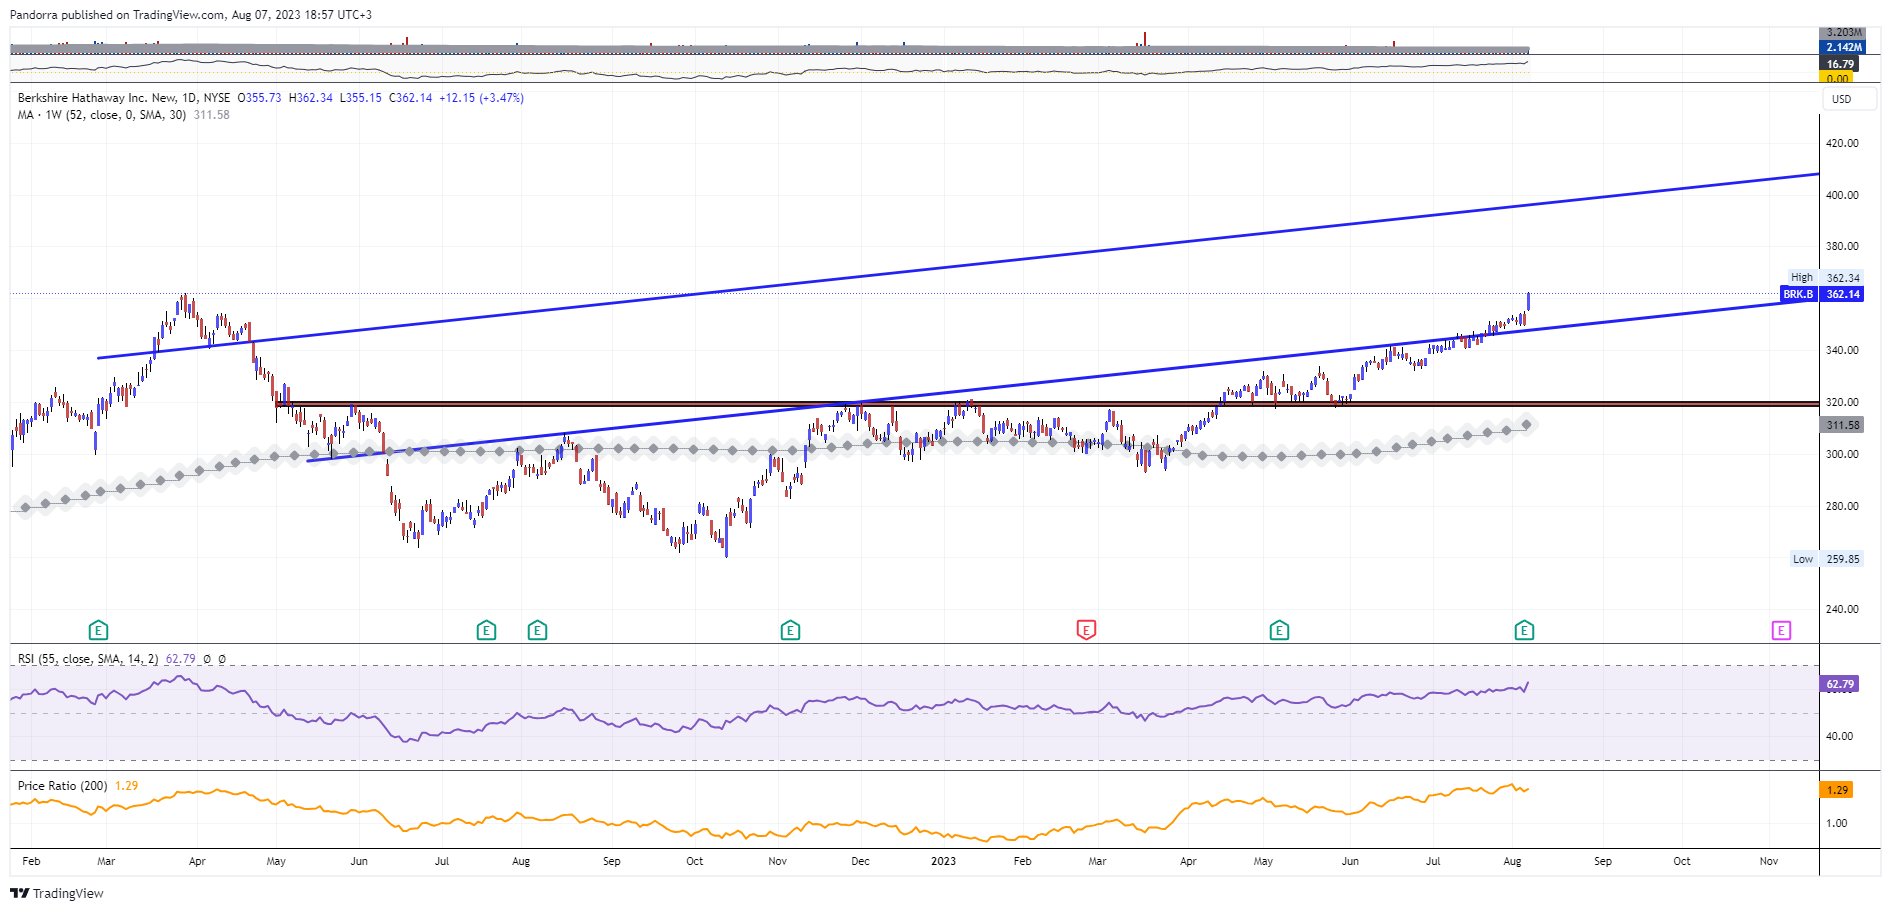
Task: Click the green earnings marker between Jul and Aug 2022
Action: click(x=486, y=630)
